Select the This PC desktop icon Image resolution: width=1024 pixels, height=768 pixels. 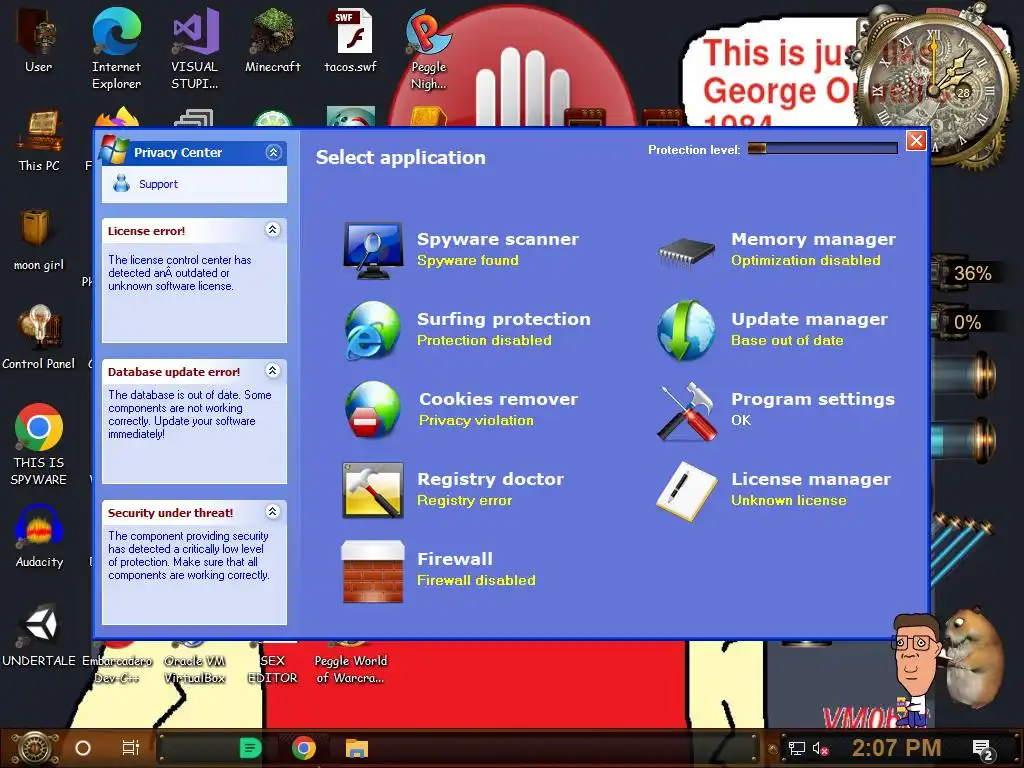(39, 140)
